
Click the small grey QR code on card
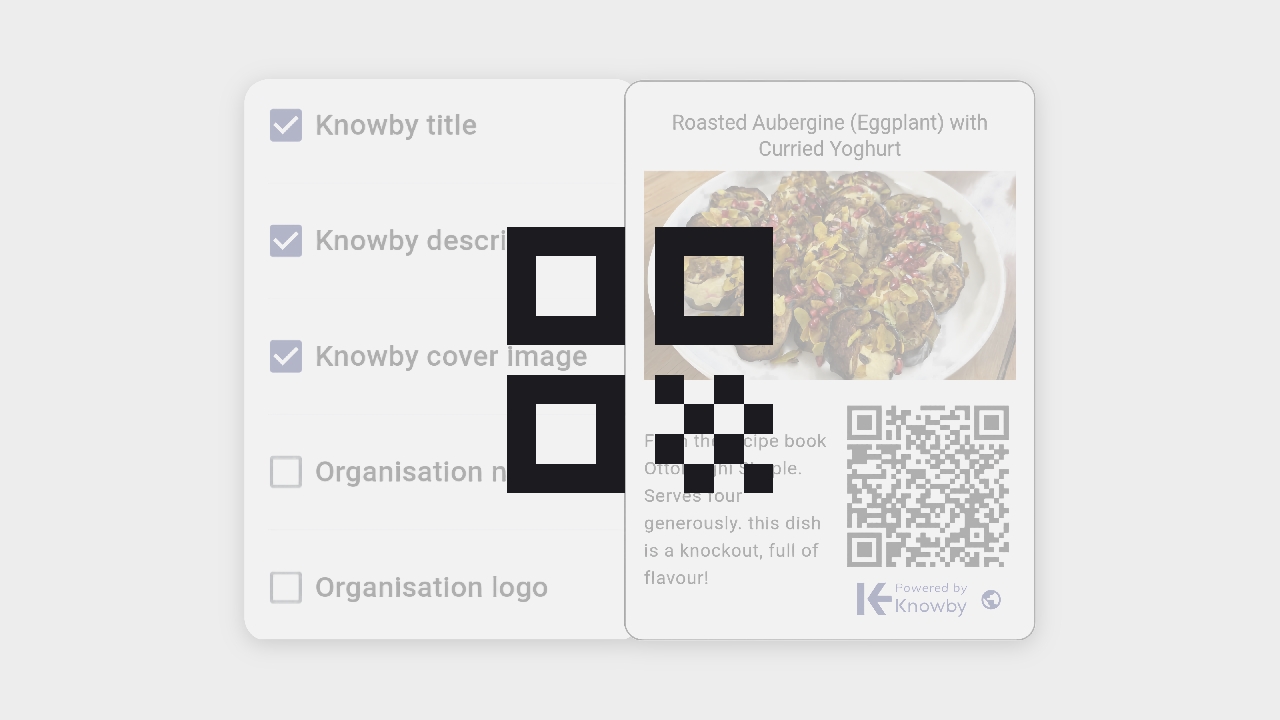coord(927,486)
